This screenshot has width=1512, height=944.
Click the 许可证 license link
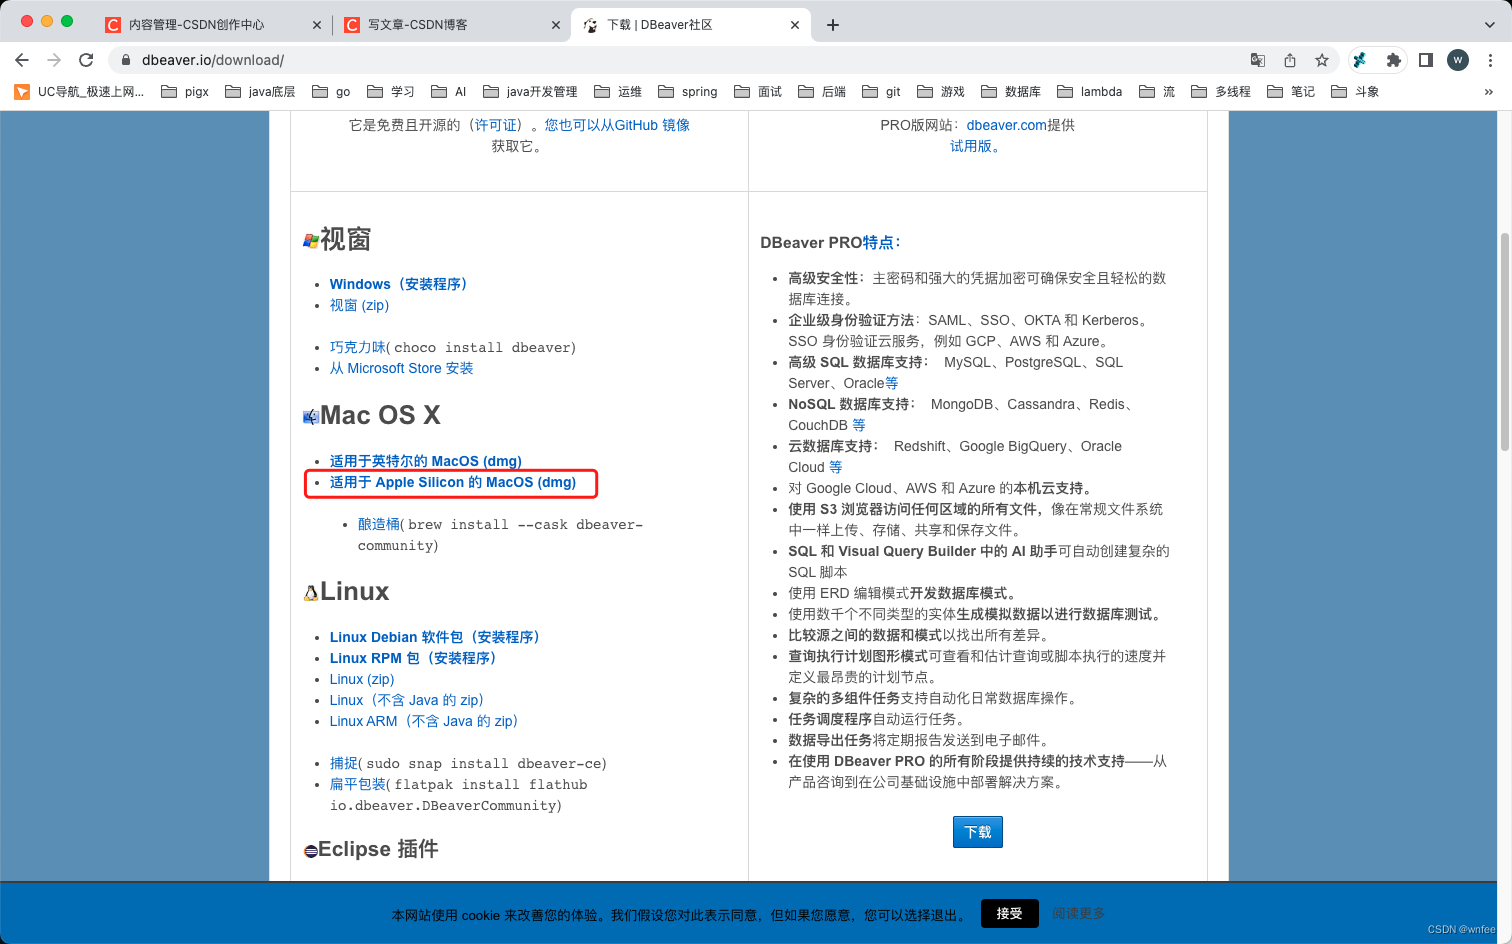[496, 125]
